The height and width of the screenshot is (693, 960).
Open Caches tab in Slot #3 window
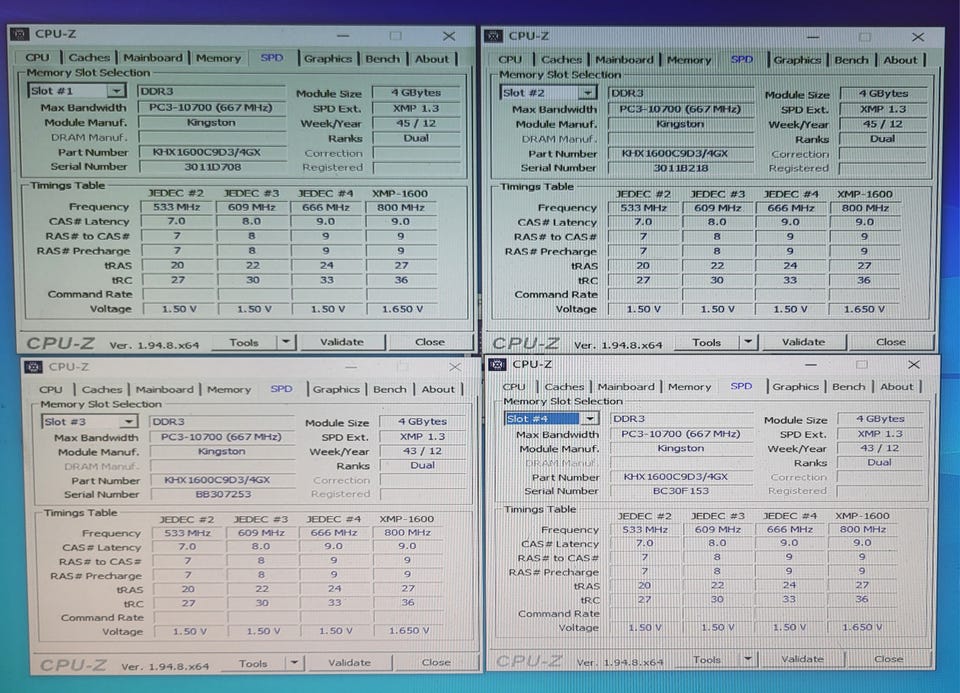102,389
